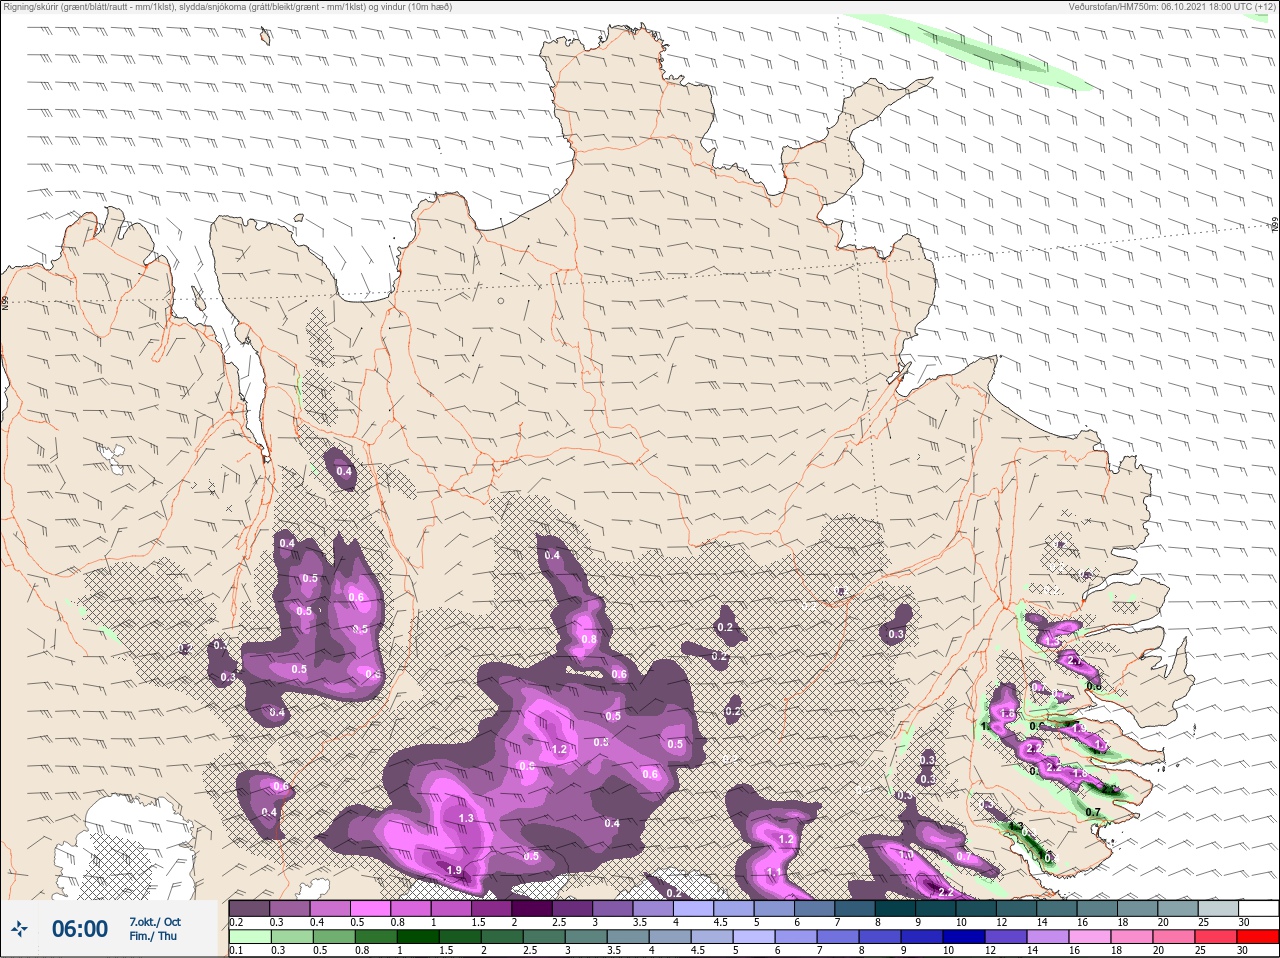Click the 1.9 precipitation value on the map
The width and height of the screenshot is (1280, 958).
coord(454,870)
